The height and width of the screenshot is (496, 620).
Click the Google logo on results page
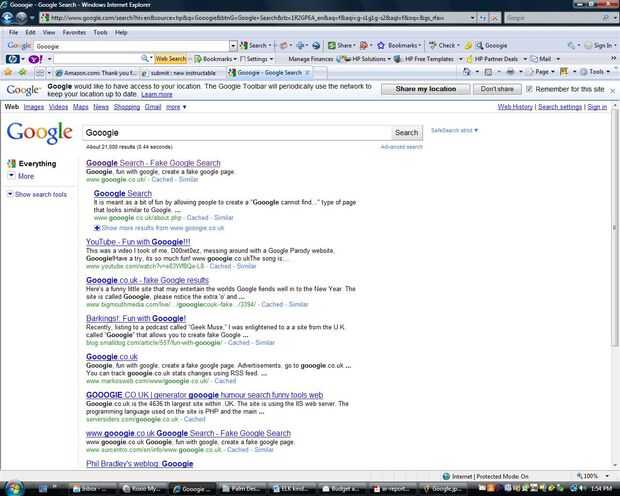pos(40,132)
